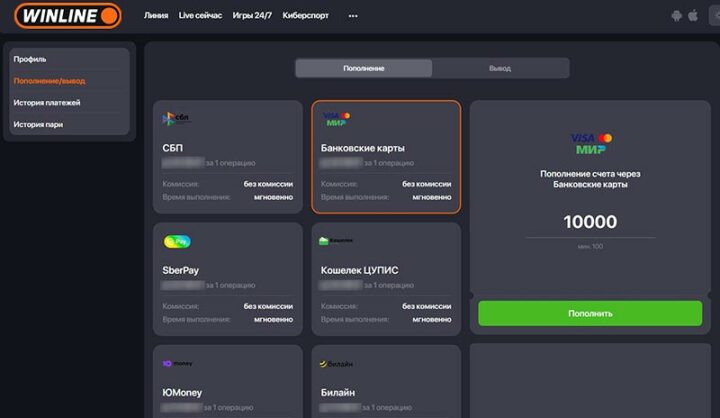Click без комиссии in the СБП card
This screenshot has width=720, height=418.
pos(268,184)
